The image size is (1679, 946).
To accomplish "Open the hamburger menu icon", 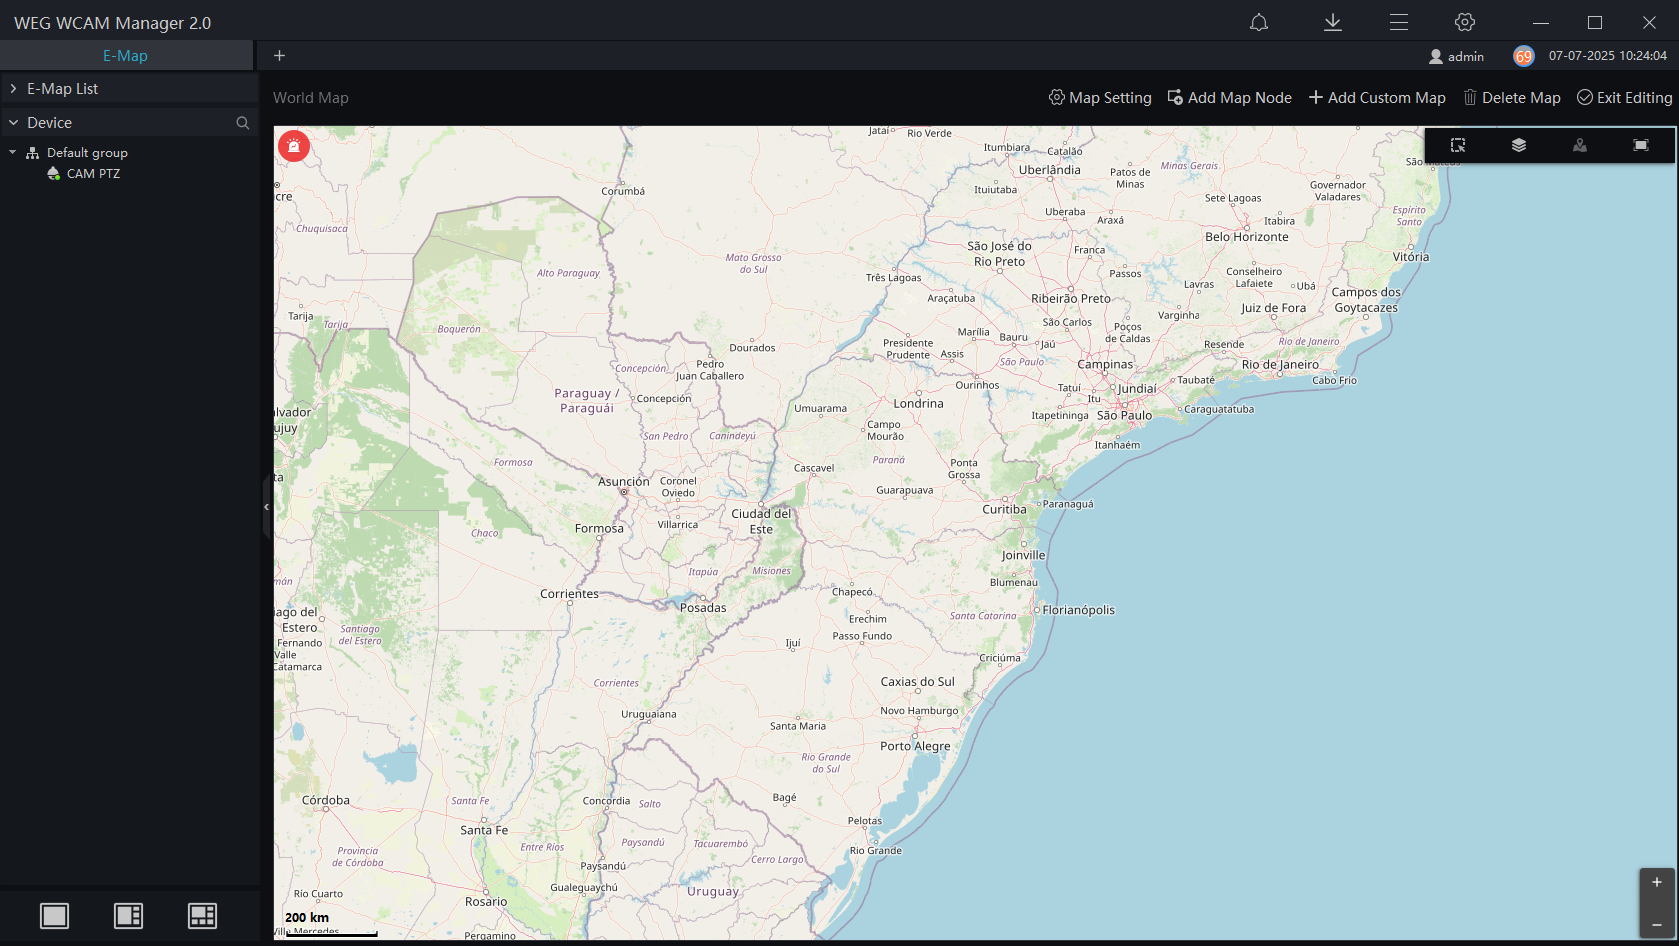I will click(1399, 22).
